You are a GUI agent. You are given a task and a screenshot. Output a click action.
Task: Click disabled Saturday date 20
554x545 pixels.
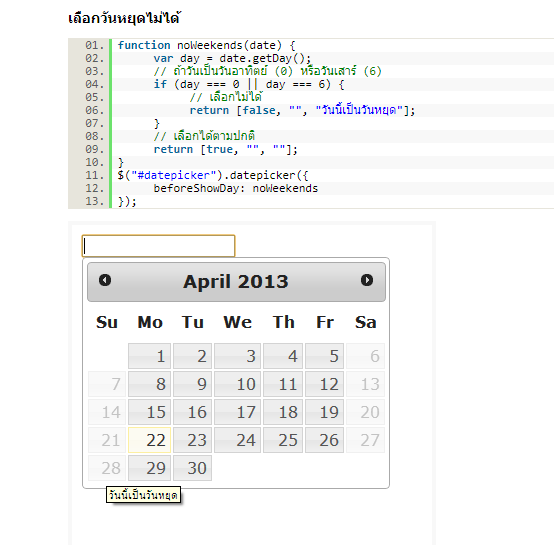[x=365, y=412]
